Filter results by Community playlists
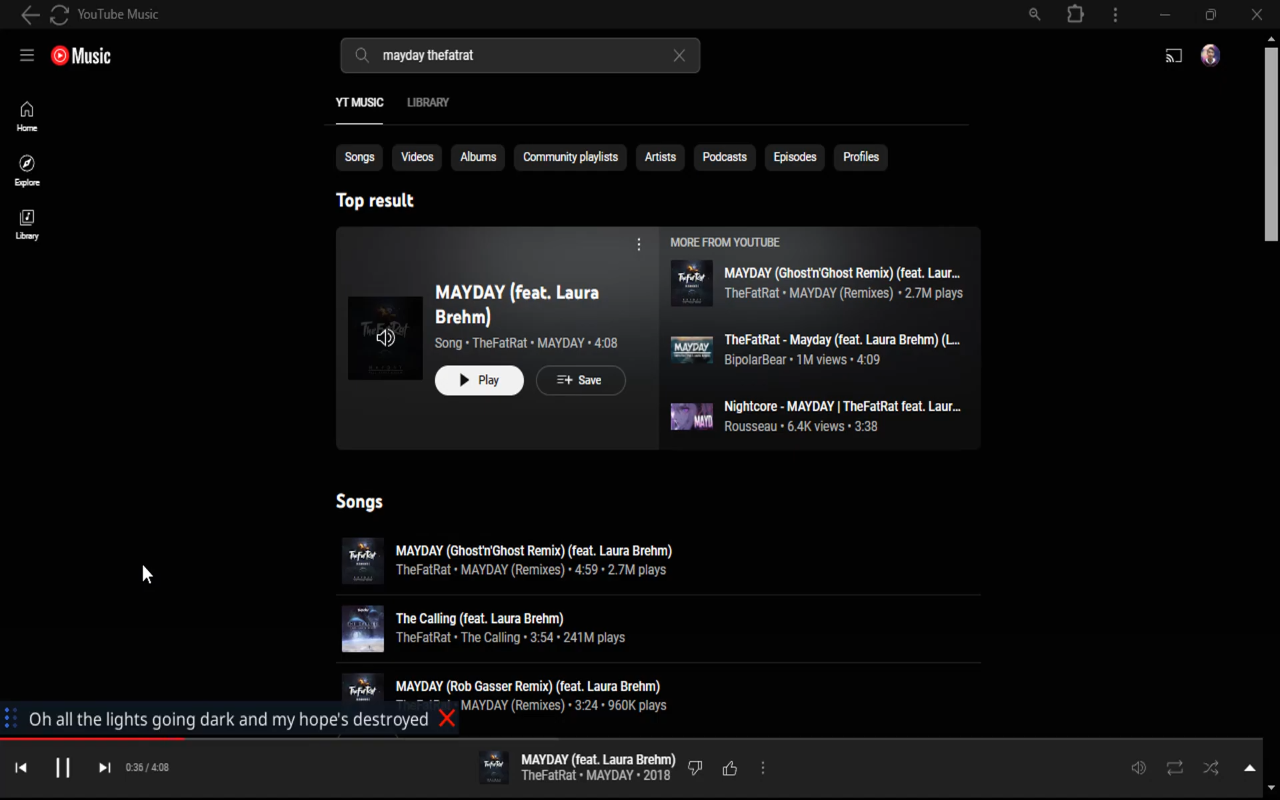This screenshot has width=1280, height=800. 570,157
